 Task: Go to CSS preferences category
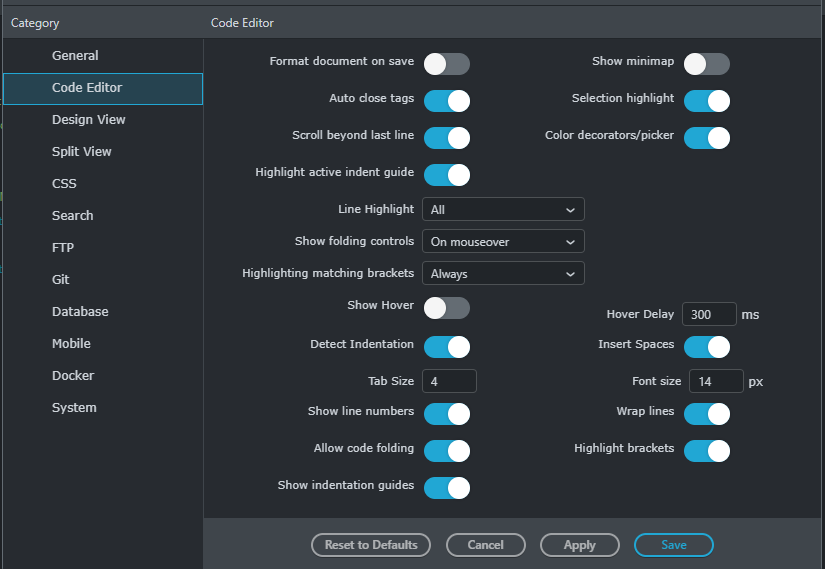(103, 184)
